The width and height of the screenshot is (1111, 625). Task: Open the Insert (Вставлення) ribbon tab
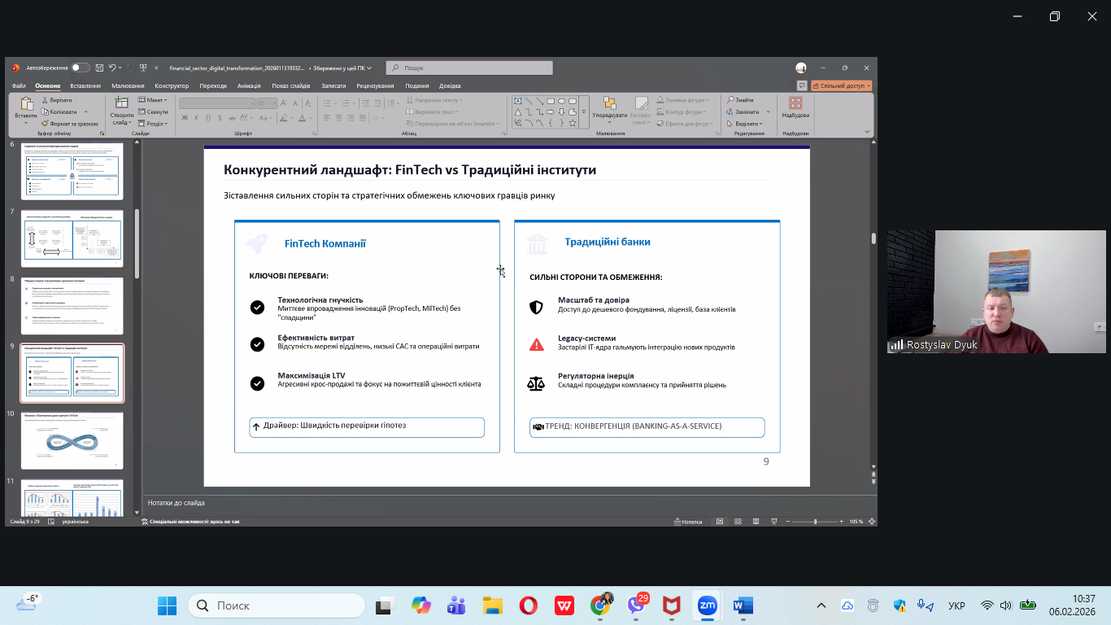click(85, 86)
